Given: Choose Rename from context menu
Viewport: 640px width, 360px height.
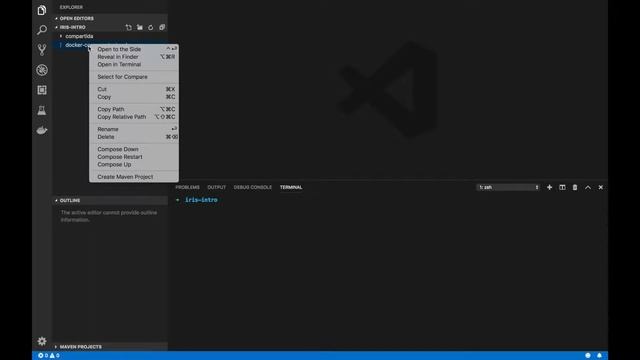Looking at the screenshot, I should tap(133, 129).
